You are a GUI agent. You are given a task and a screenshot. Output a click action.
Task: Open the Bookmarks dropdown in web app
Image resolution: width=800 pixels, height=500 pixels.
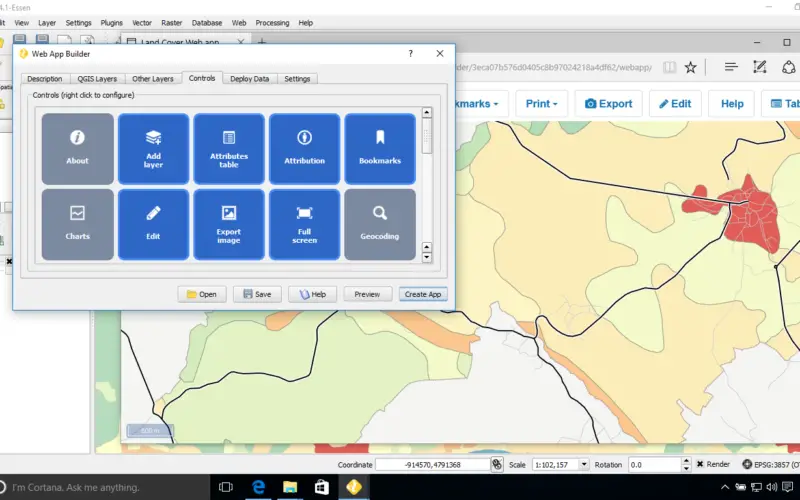[480, 104]
